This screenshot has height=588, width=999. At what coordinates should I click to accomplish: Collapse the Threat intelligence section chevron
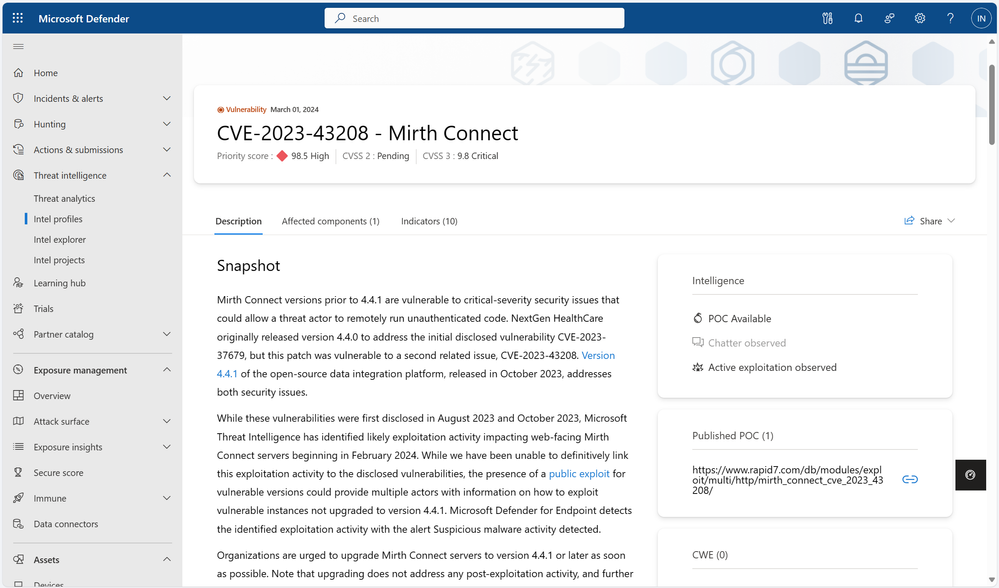tap(167, 175)
